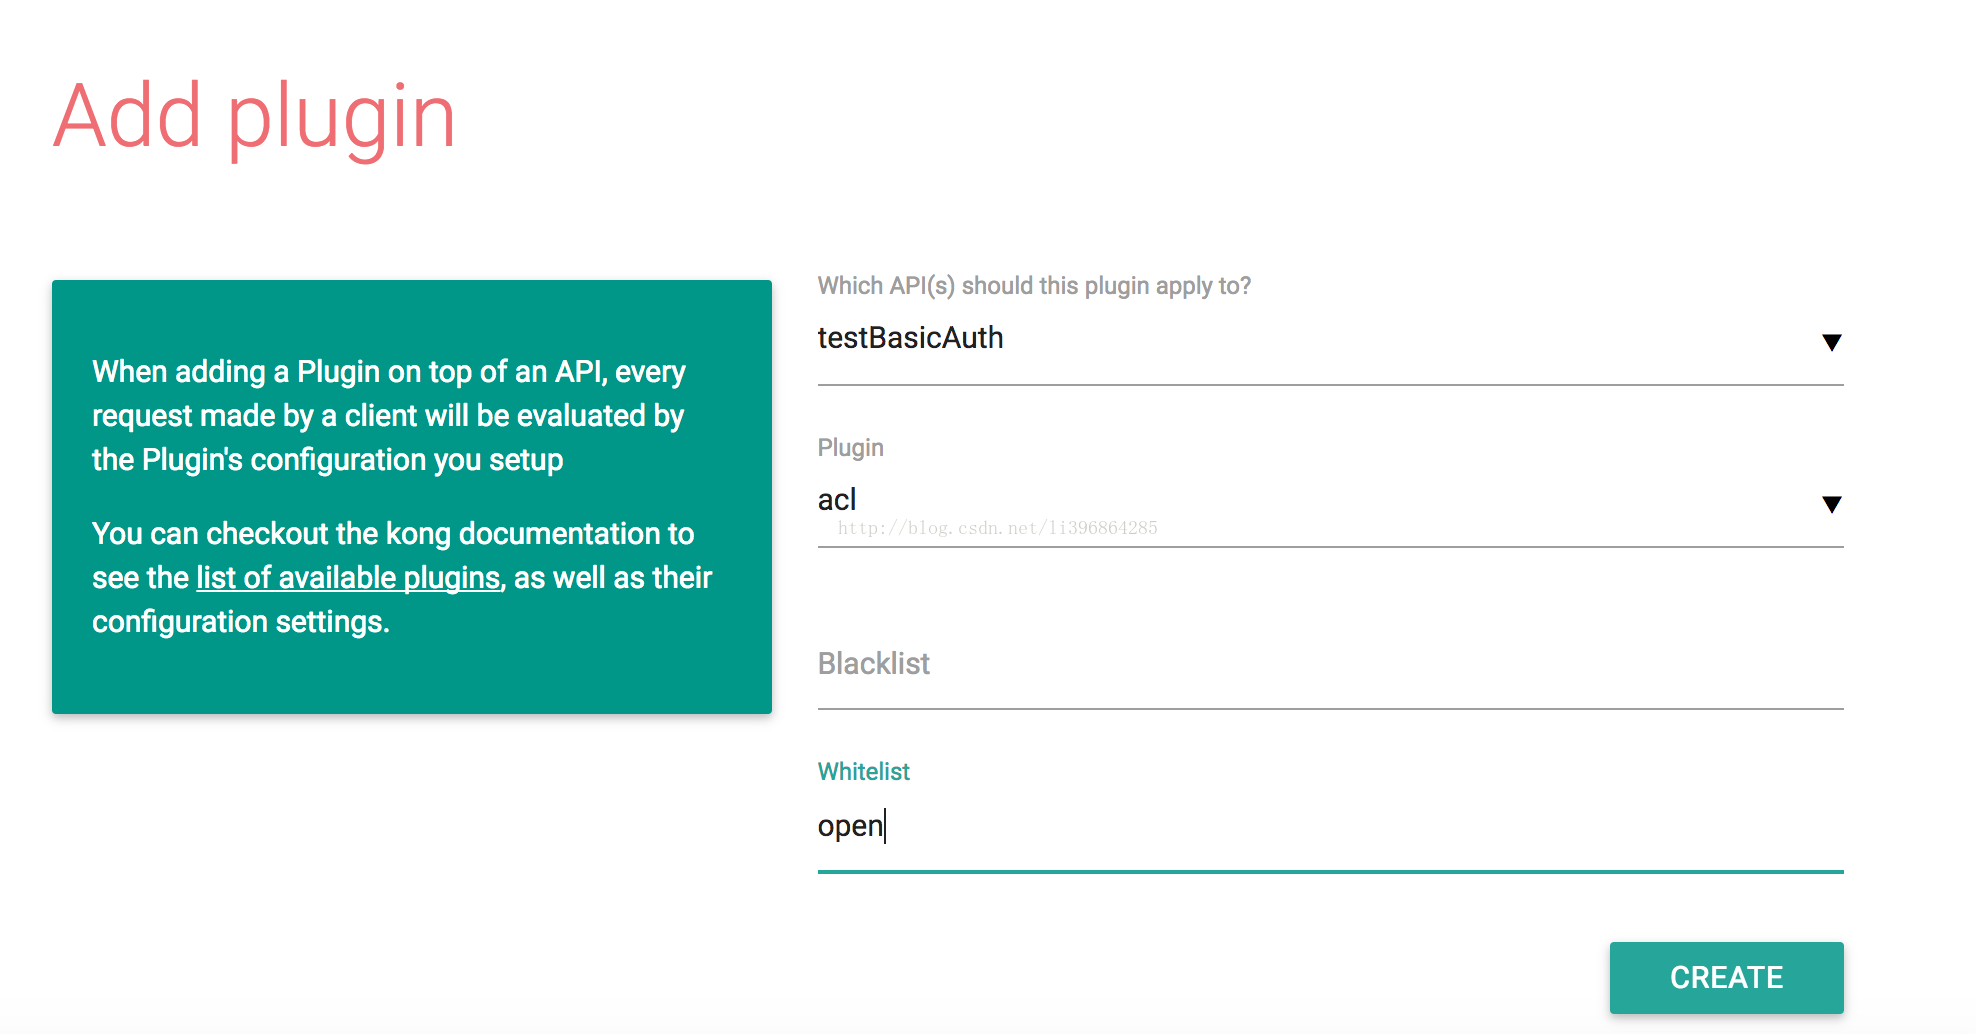Click the teal information panel
Screen dimensions: 1976x1034
[x=412, y=497]
